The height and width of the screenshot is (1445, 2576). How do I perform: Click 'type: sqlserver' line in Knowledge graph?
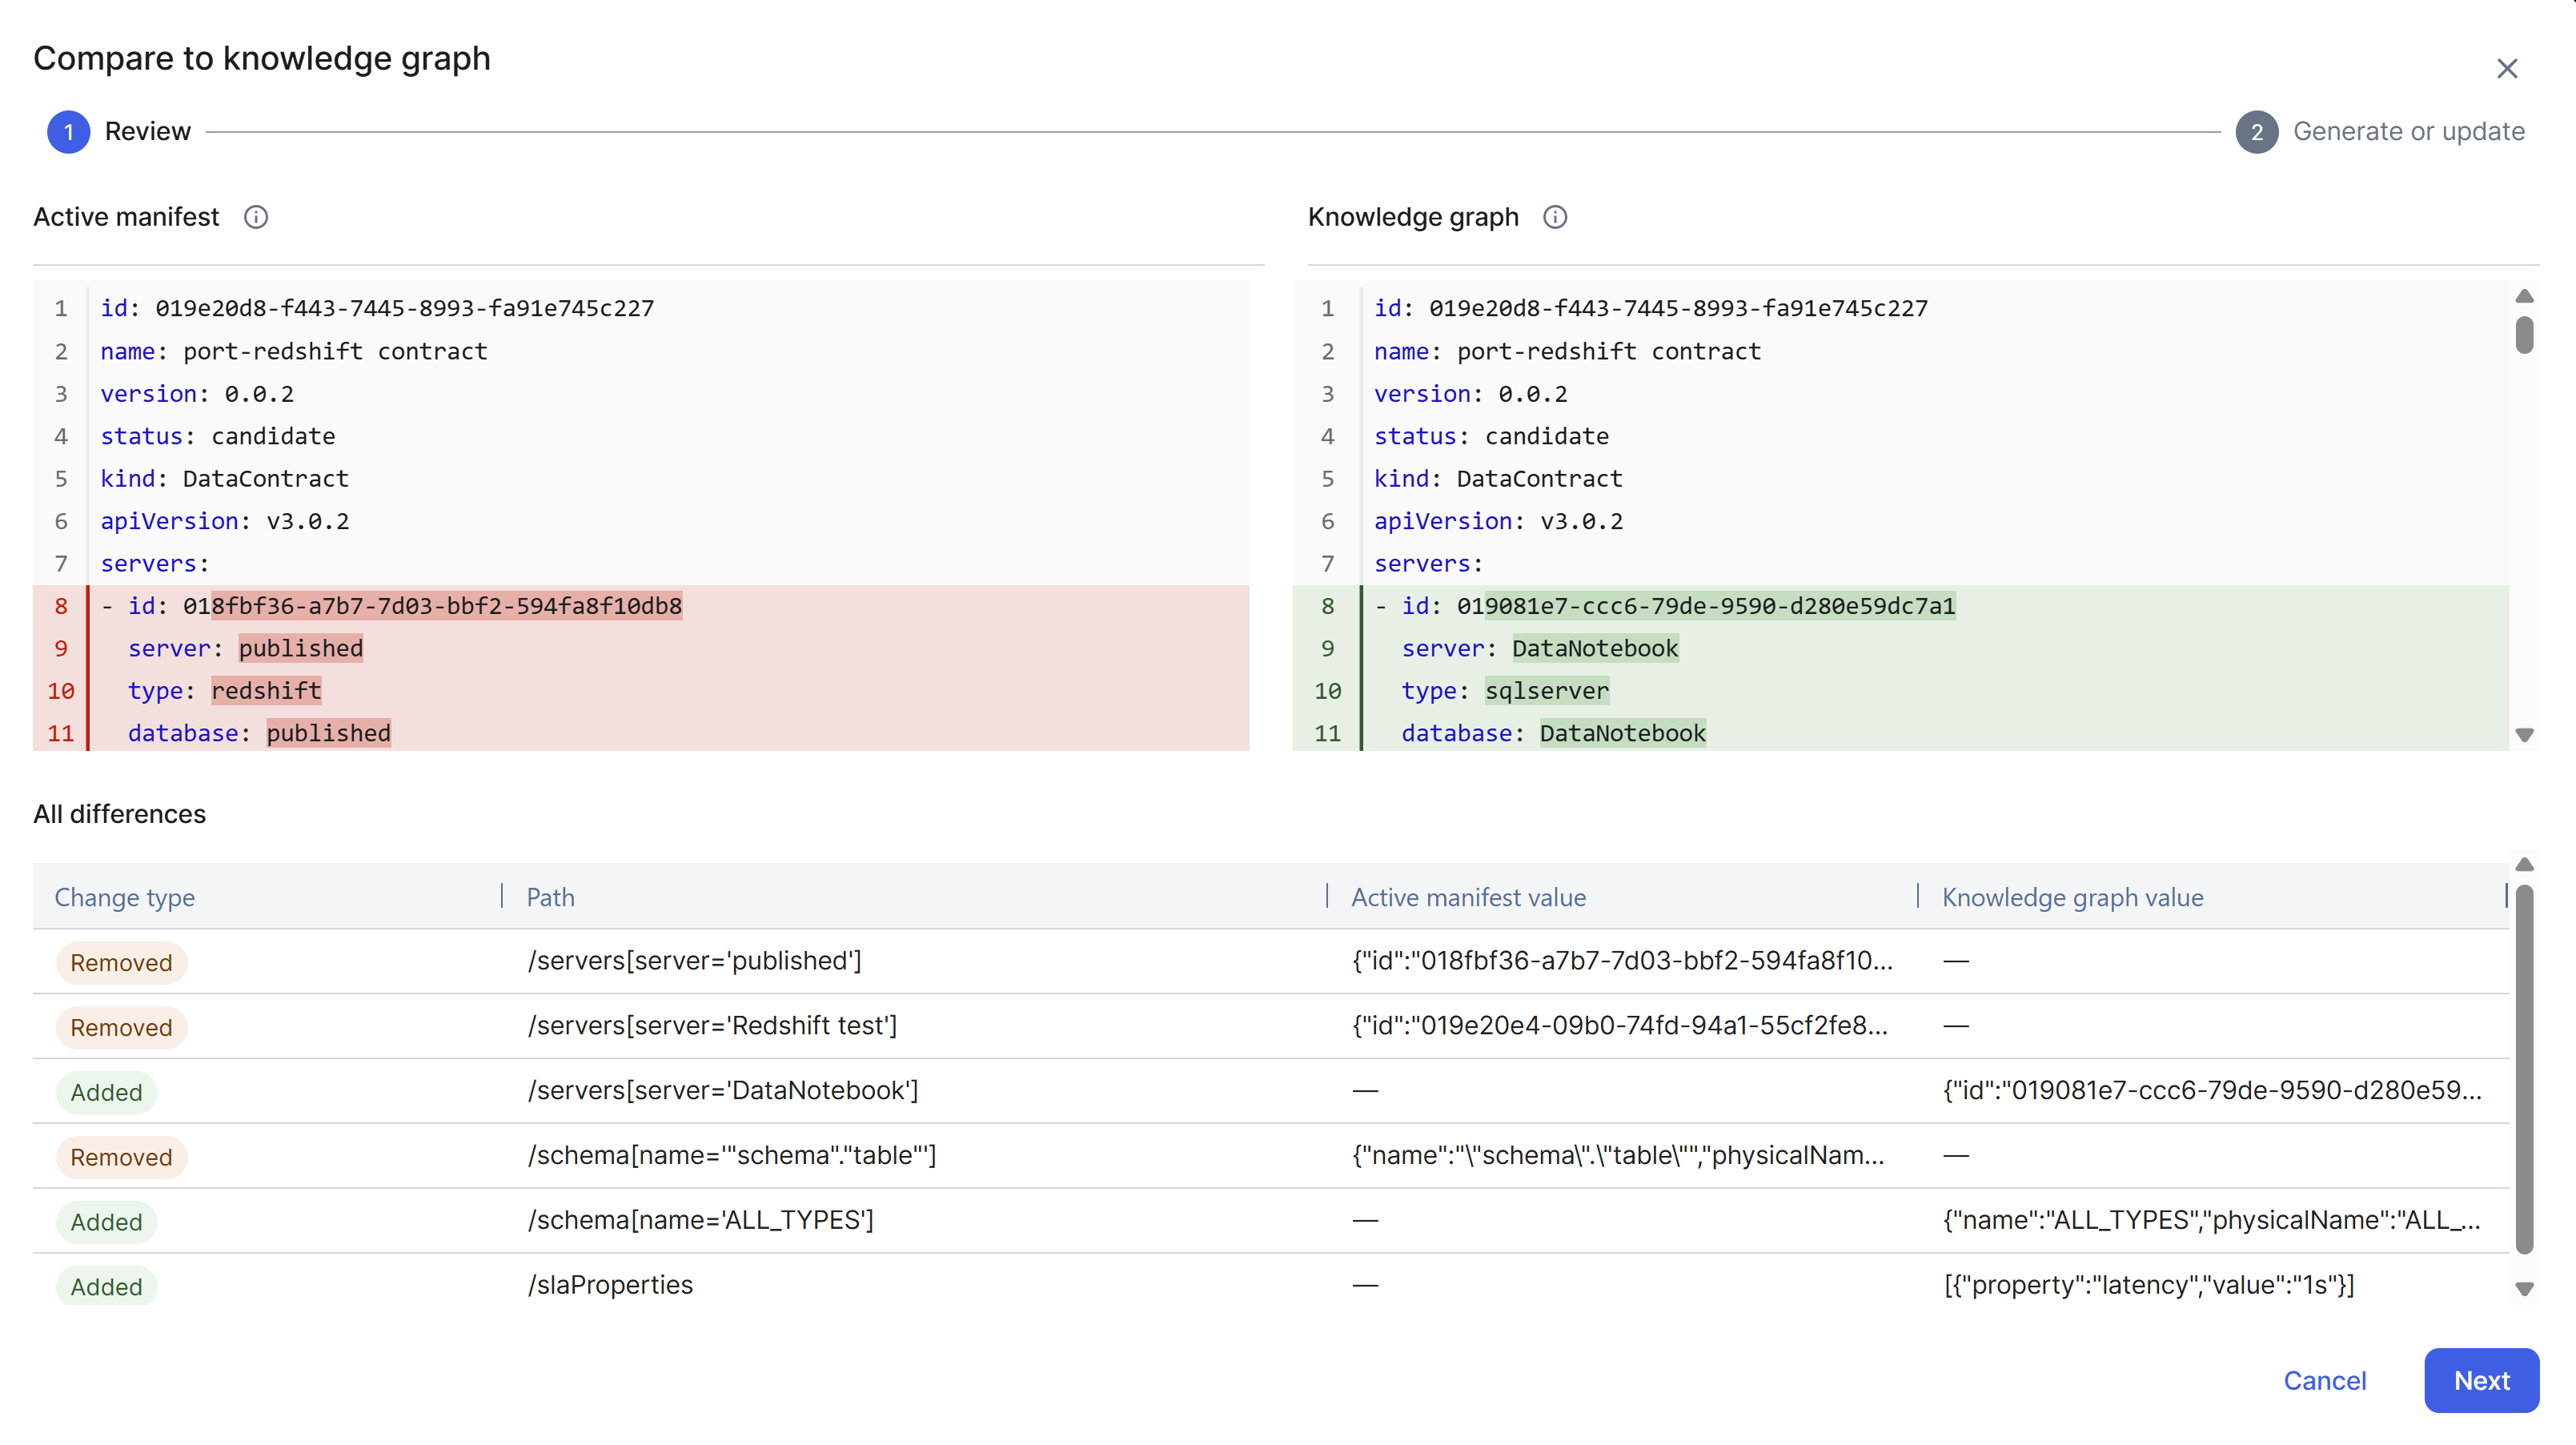(1505, 691)
